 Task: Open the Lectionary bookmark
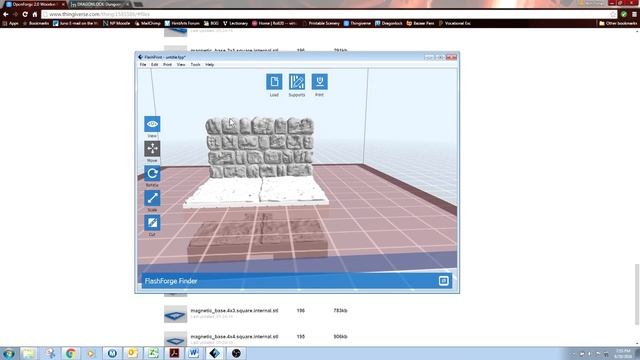click(235, 23)
